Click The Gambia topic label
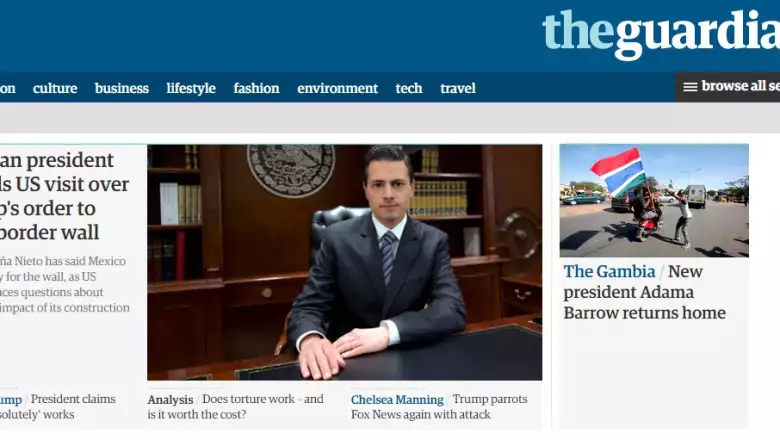780x440 pixels. [x=609, y=271]
